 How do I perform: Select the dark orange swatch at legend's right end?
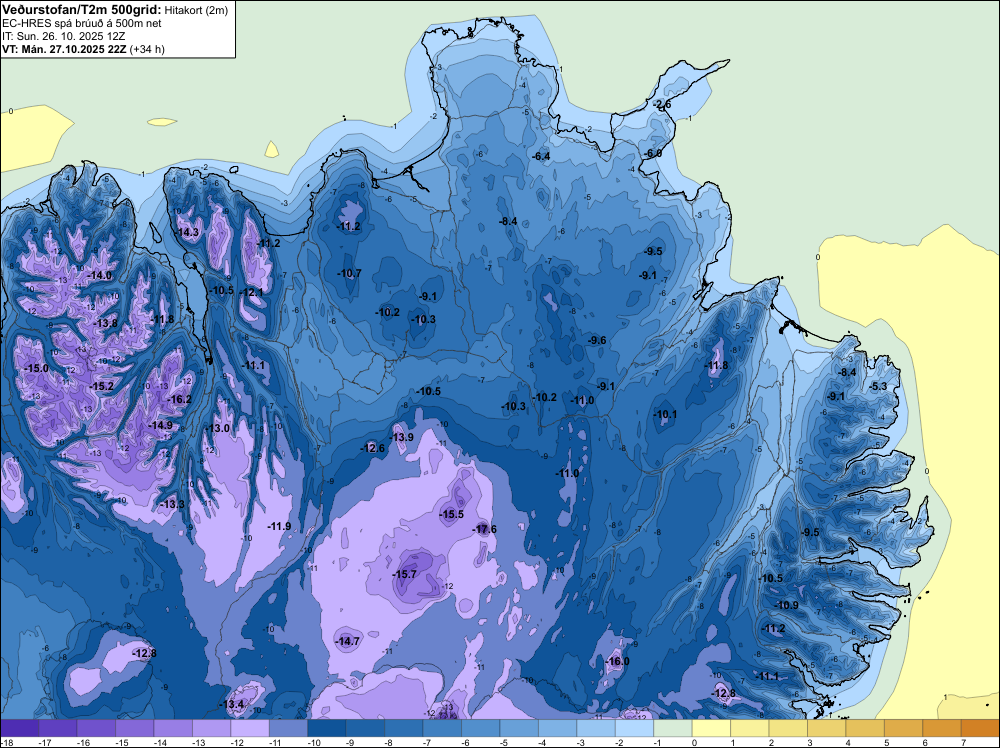tap(980, 728)
